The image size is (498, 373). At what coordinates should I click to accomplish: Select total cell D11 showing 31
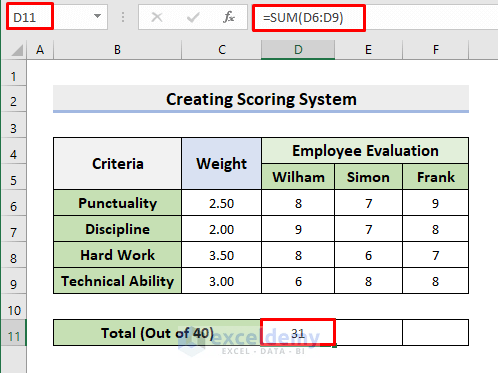pos(298,333)
